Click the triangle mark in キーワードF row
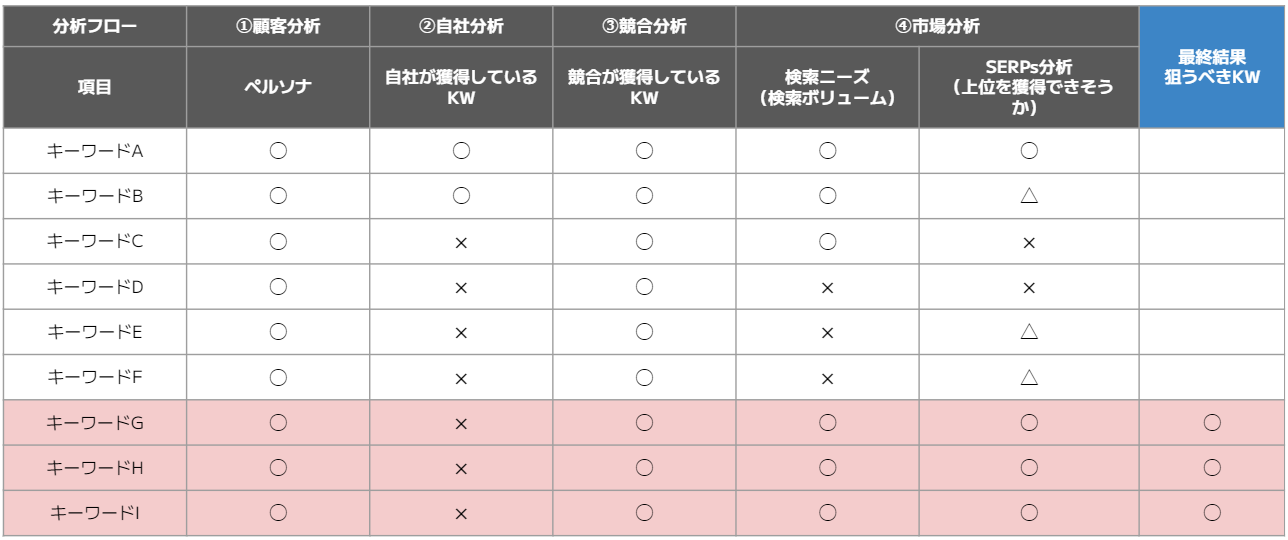Viewport: 1288px width, 540px height. tap(1028, 378)
